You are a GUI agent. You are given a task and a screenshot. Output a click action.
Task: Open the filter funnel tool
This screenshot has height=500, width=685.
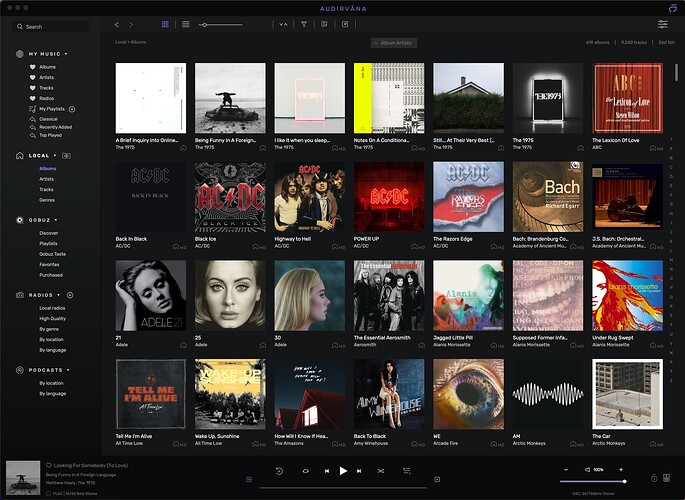pos(304,24)
